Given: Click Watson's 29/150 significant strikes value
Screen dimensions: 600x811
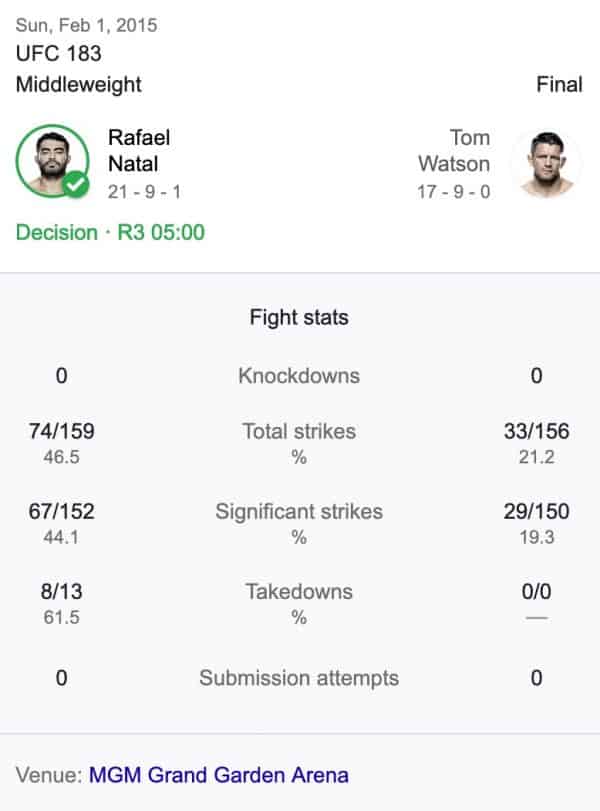Looking at the screenshot, I should click(536, 512).
